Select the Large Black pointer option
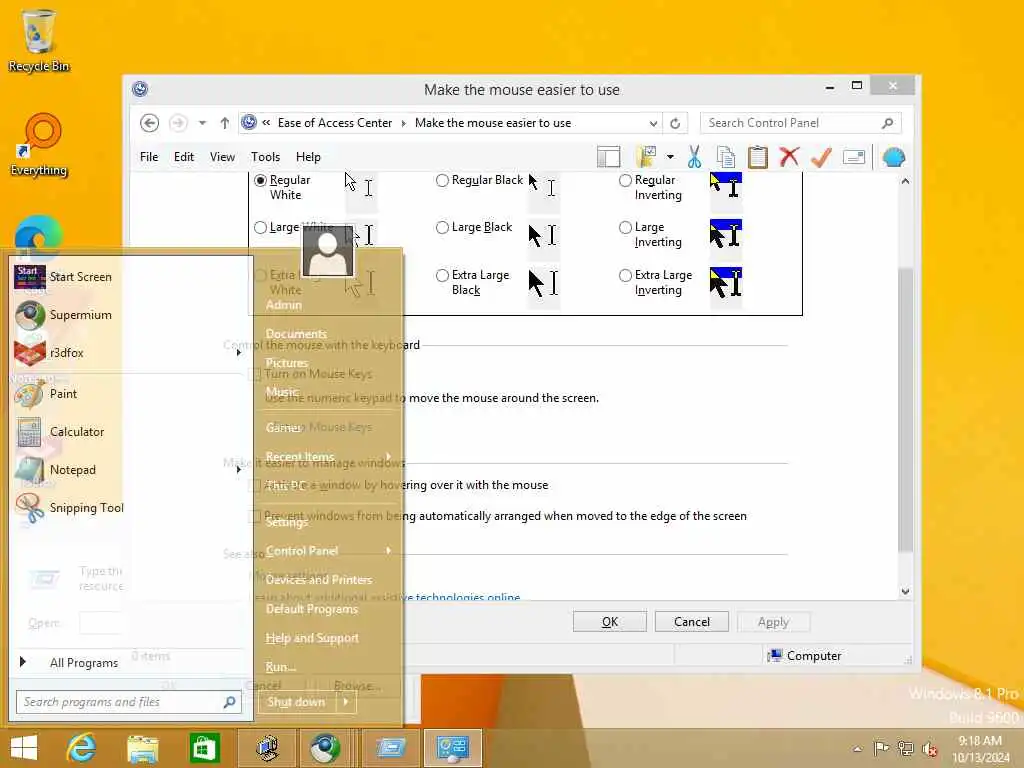 [442, 227]
